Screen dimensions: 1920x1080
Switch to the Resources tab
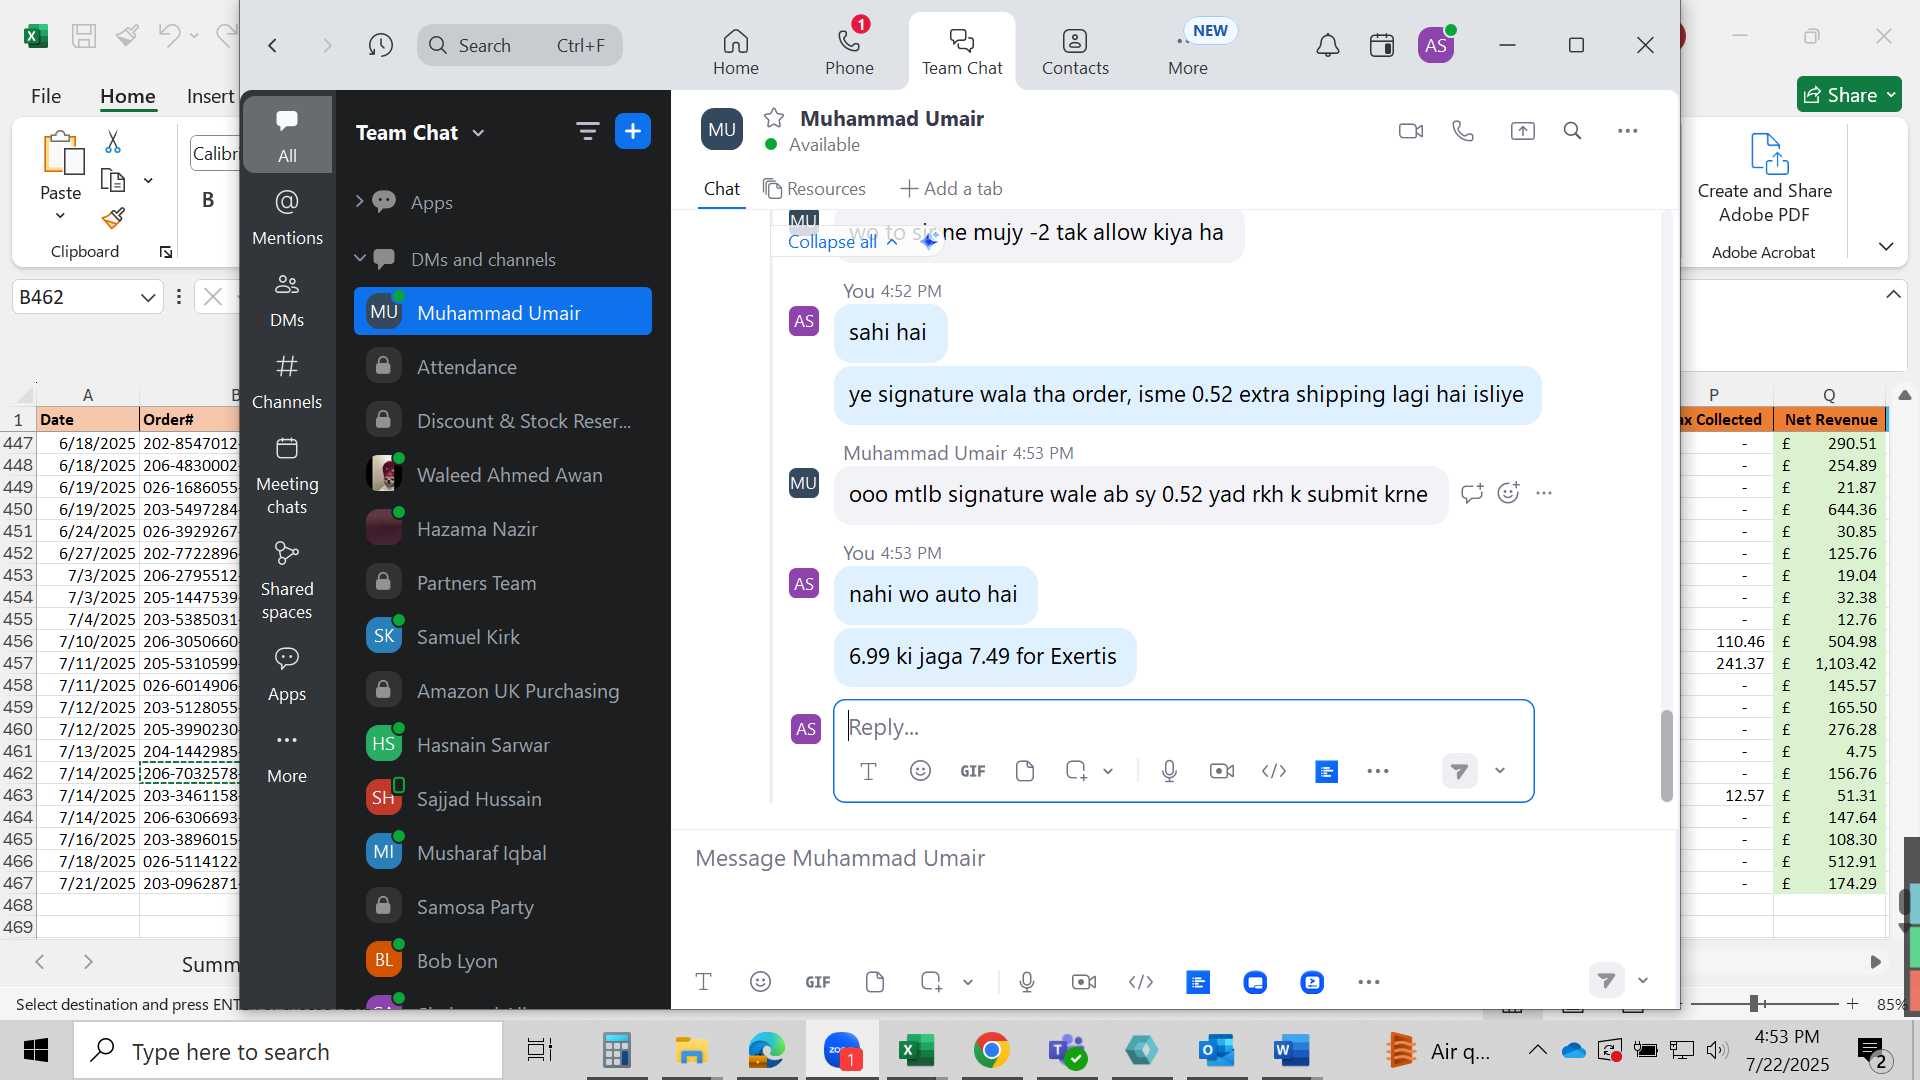[x=814, y=189]
